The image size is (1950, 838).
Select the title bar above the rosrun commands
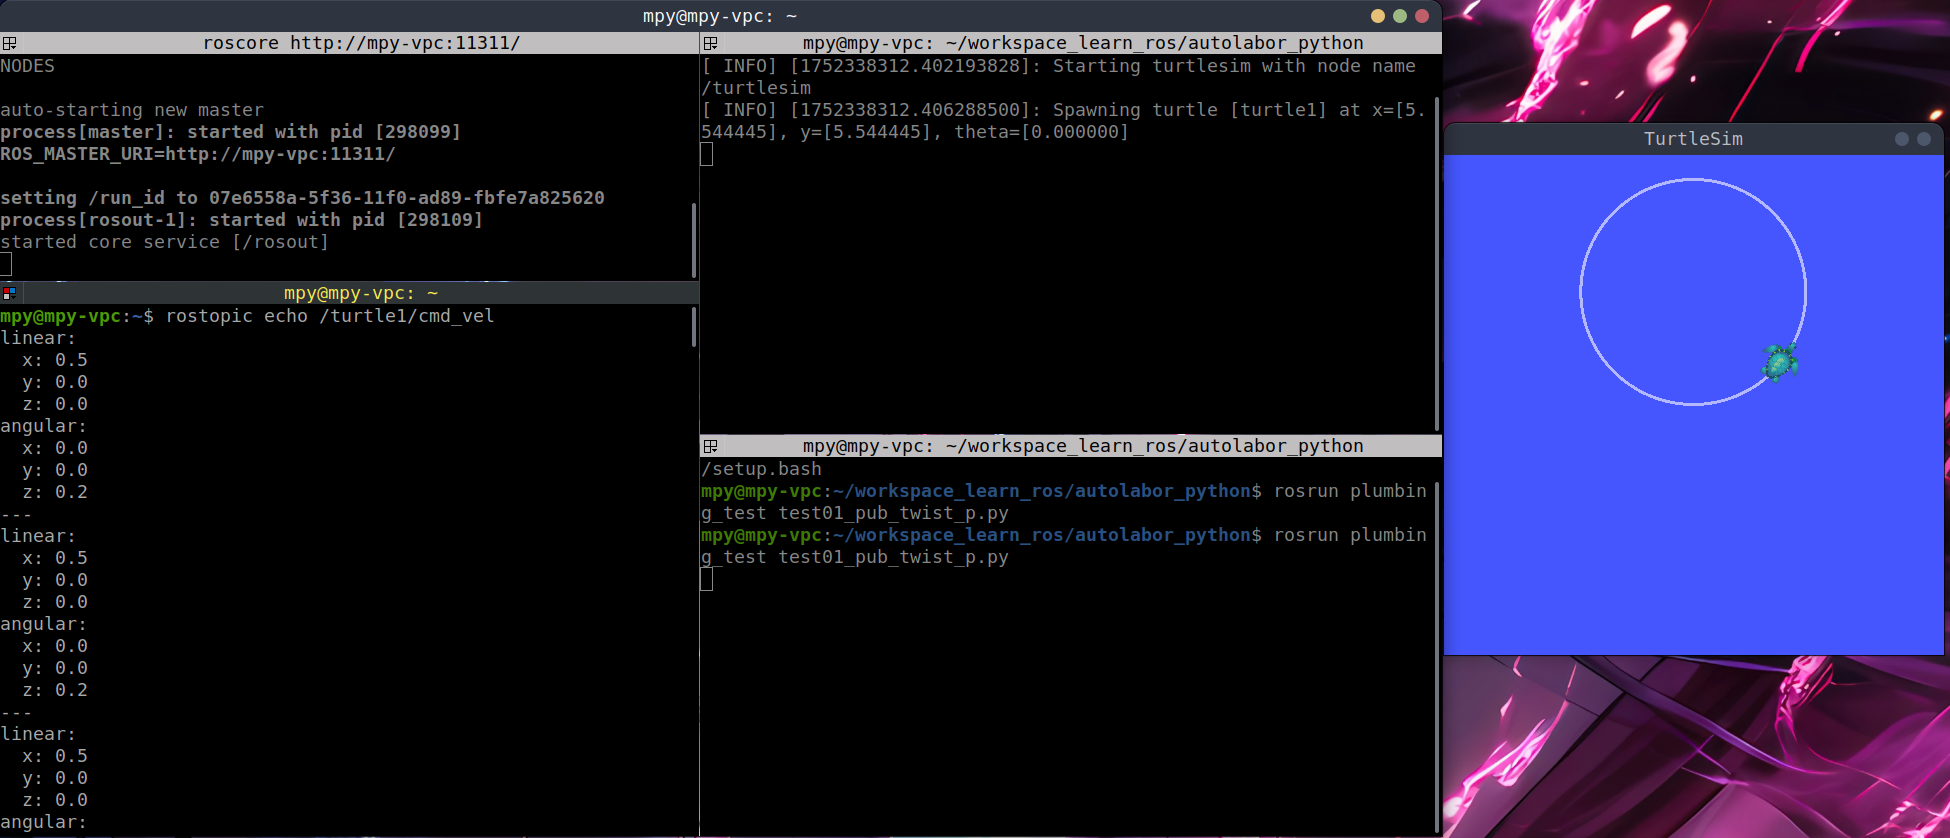(x=1082, y=446)
